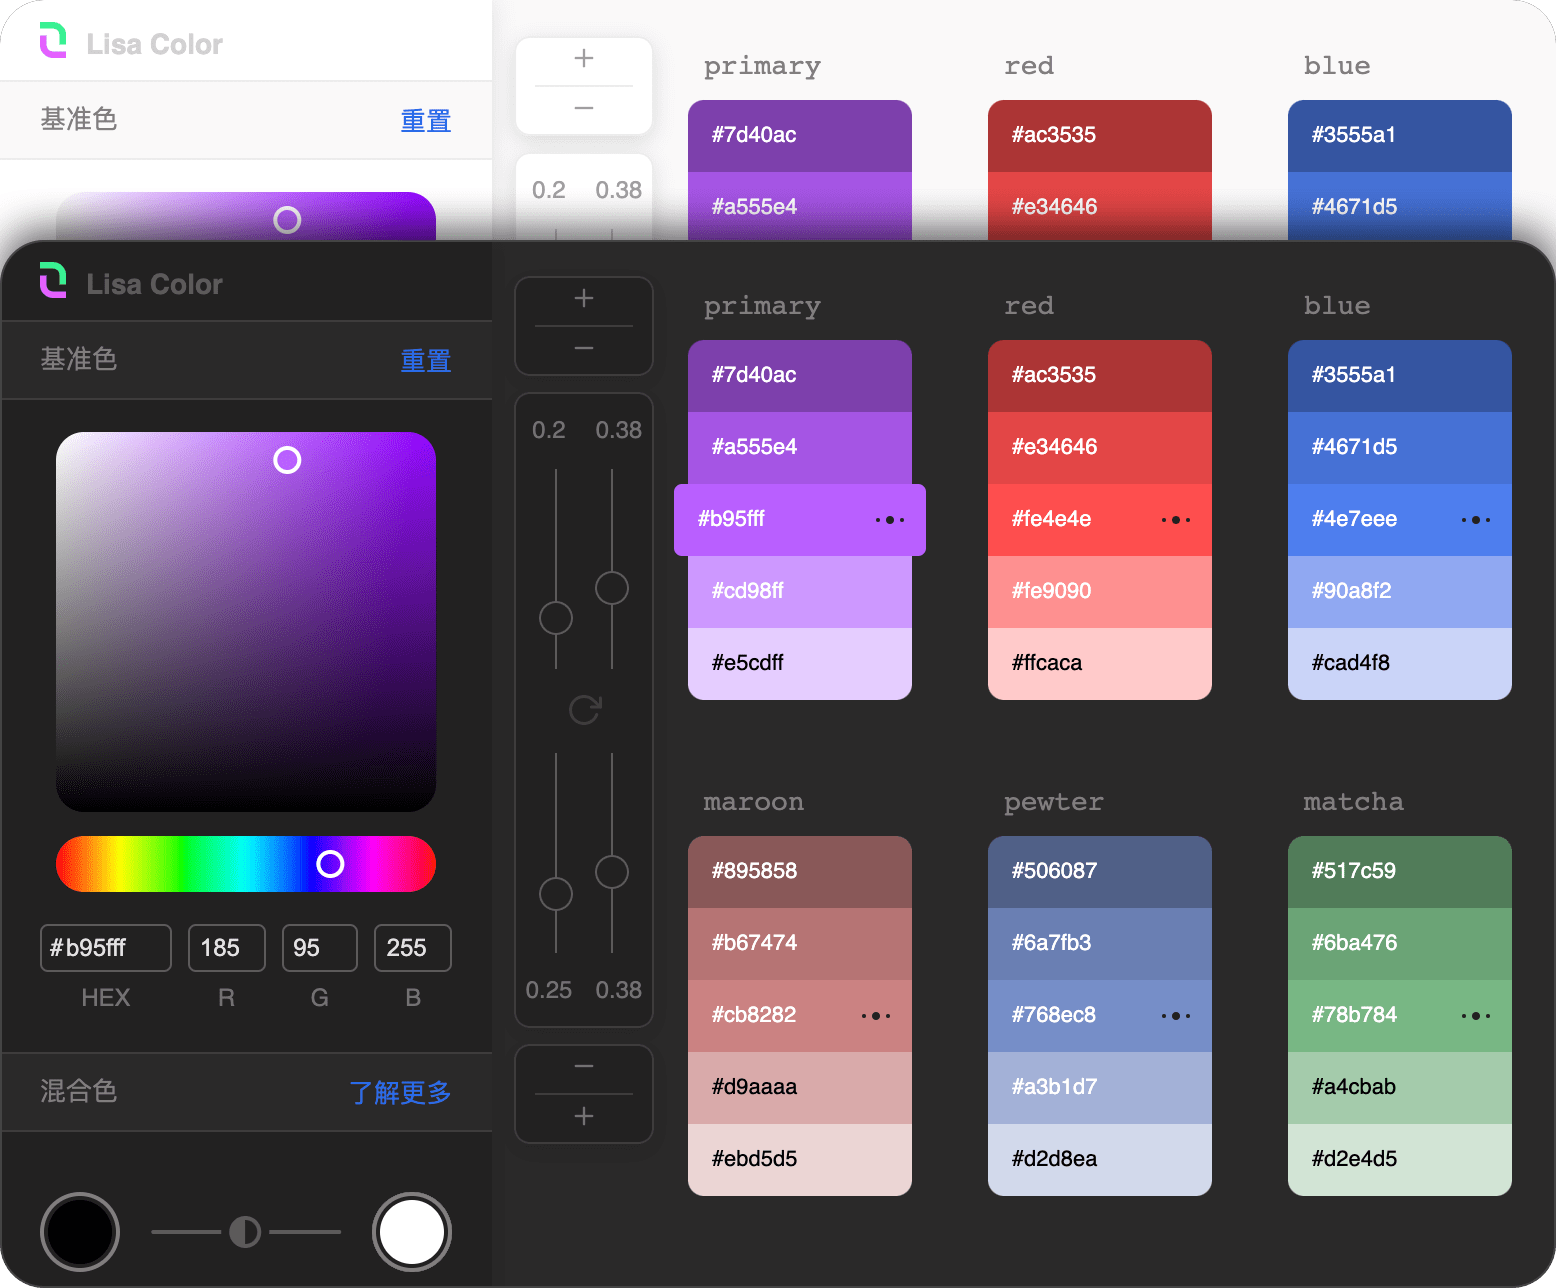Viewport: 1556px width, 1288px height.
Task: Open the three-dot menu on #fe4e4e swatch
Action: click(1175, 520)
